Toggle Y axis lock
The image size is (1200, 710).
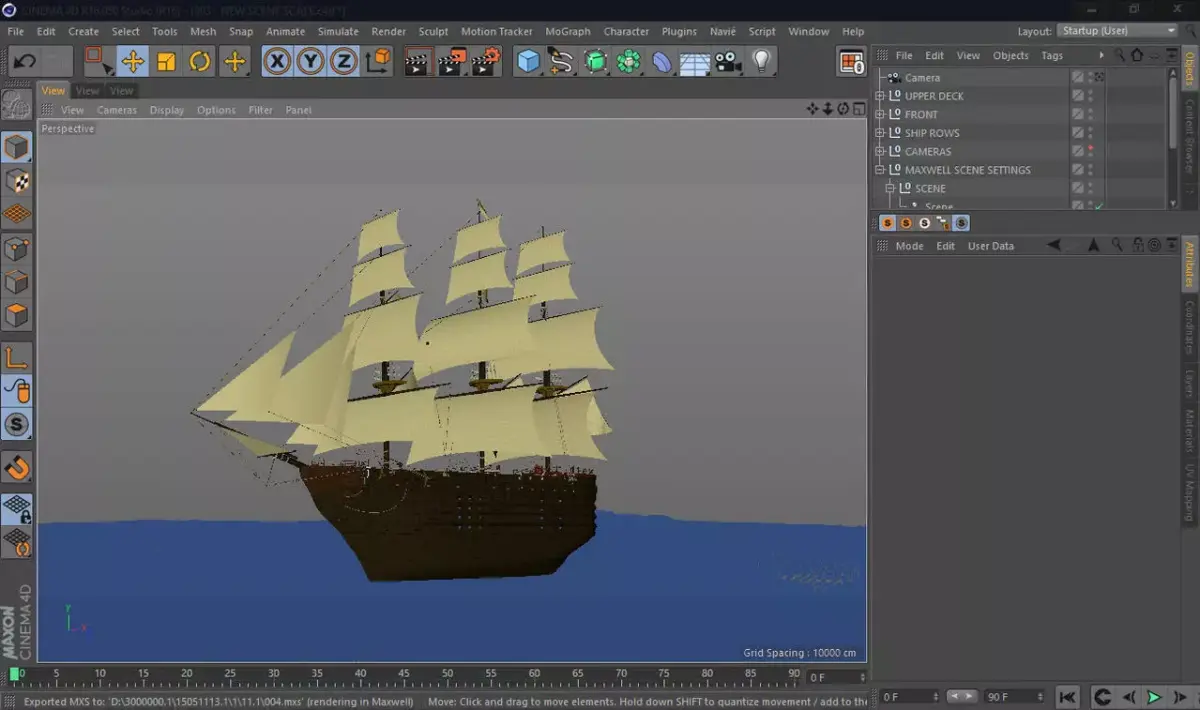tap(311, 62)
